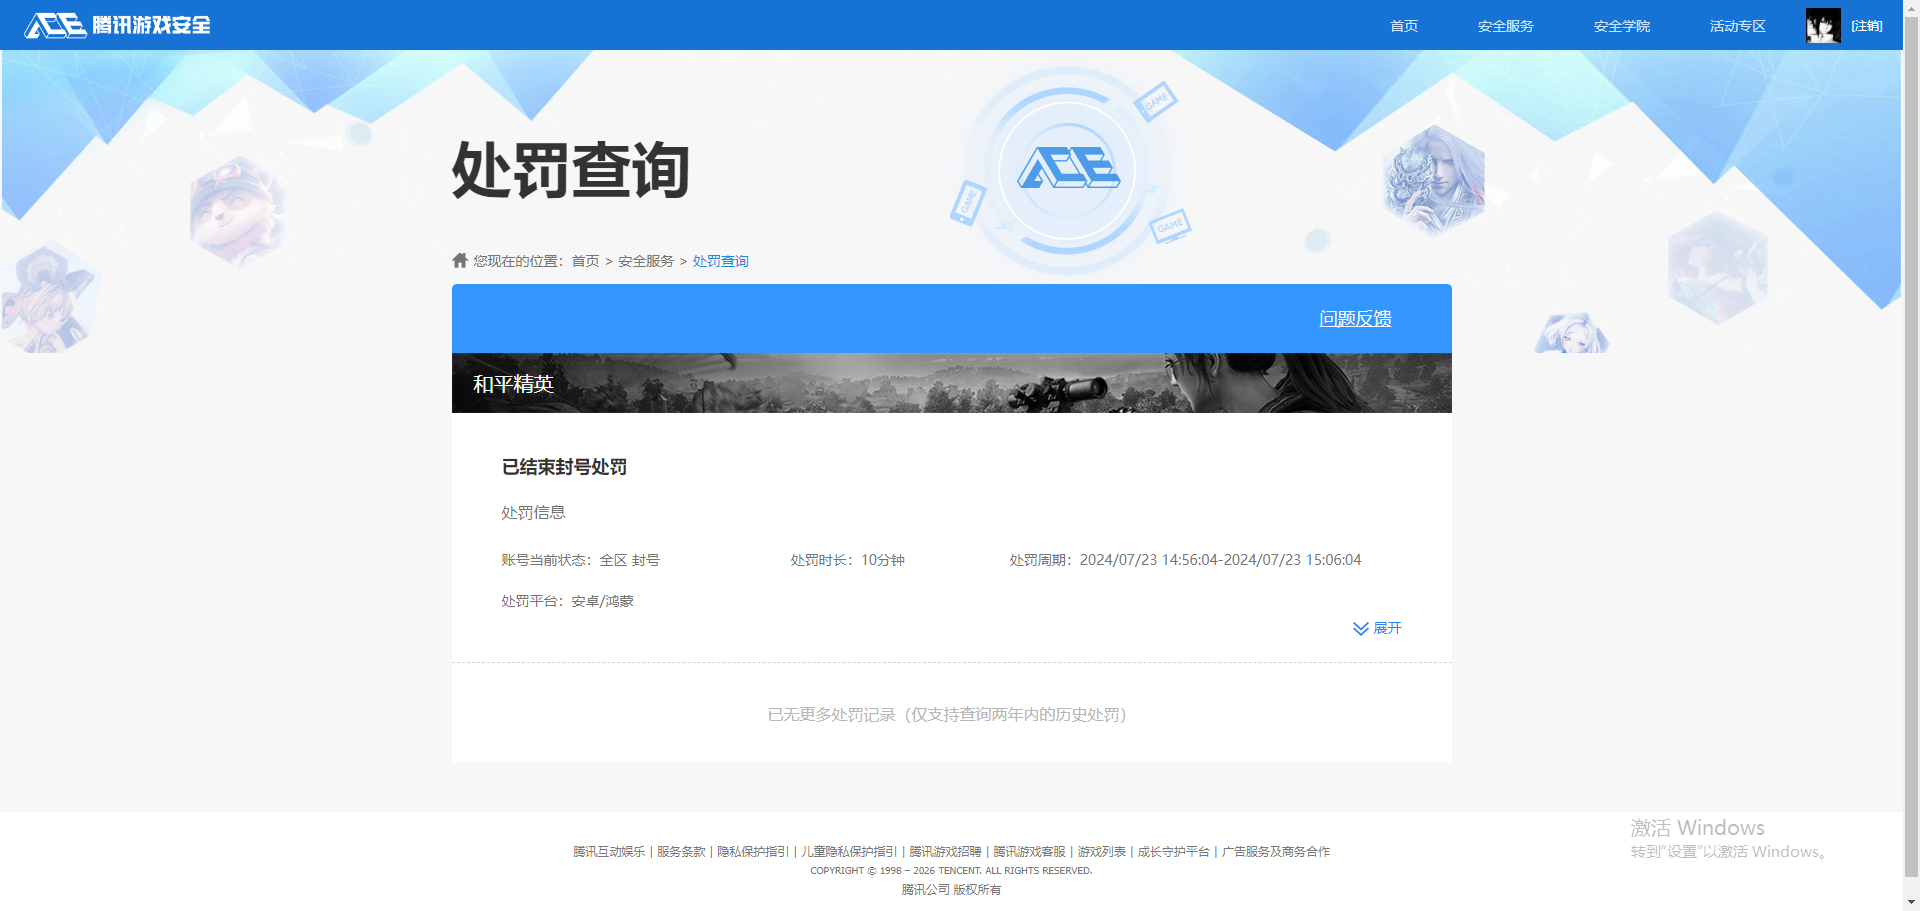Open the 成长守护平台 footer link
This screenshot has width=1920, height=911.
pyautogui.click(x=1175, y=851)
